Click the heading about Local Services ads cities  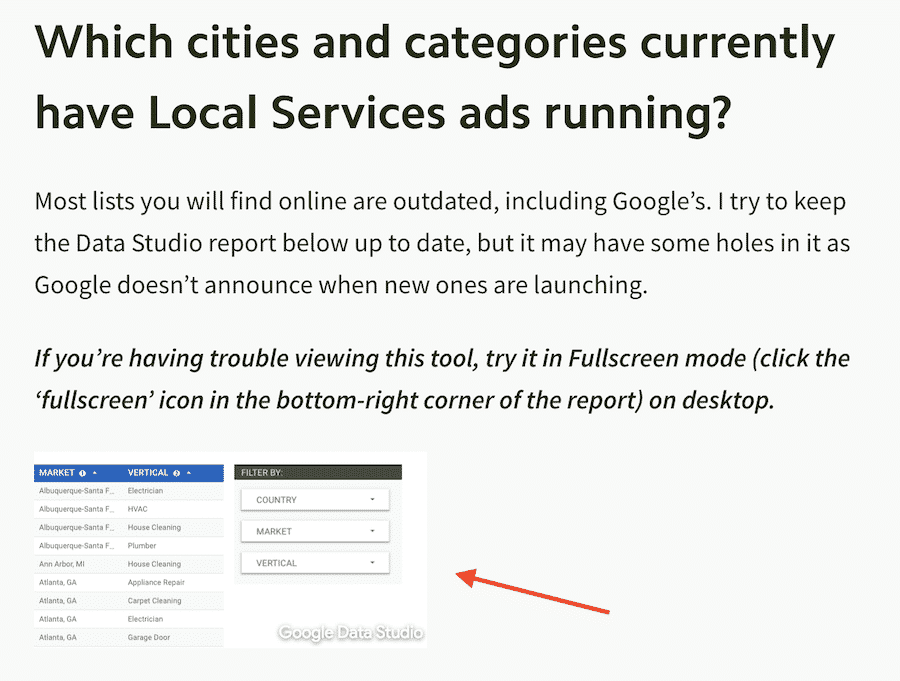click(x=435, y=78)
